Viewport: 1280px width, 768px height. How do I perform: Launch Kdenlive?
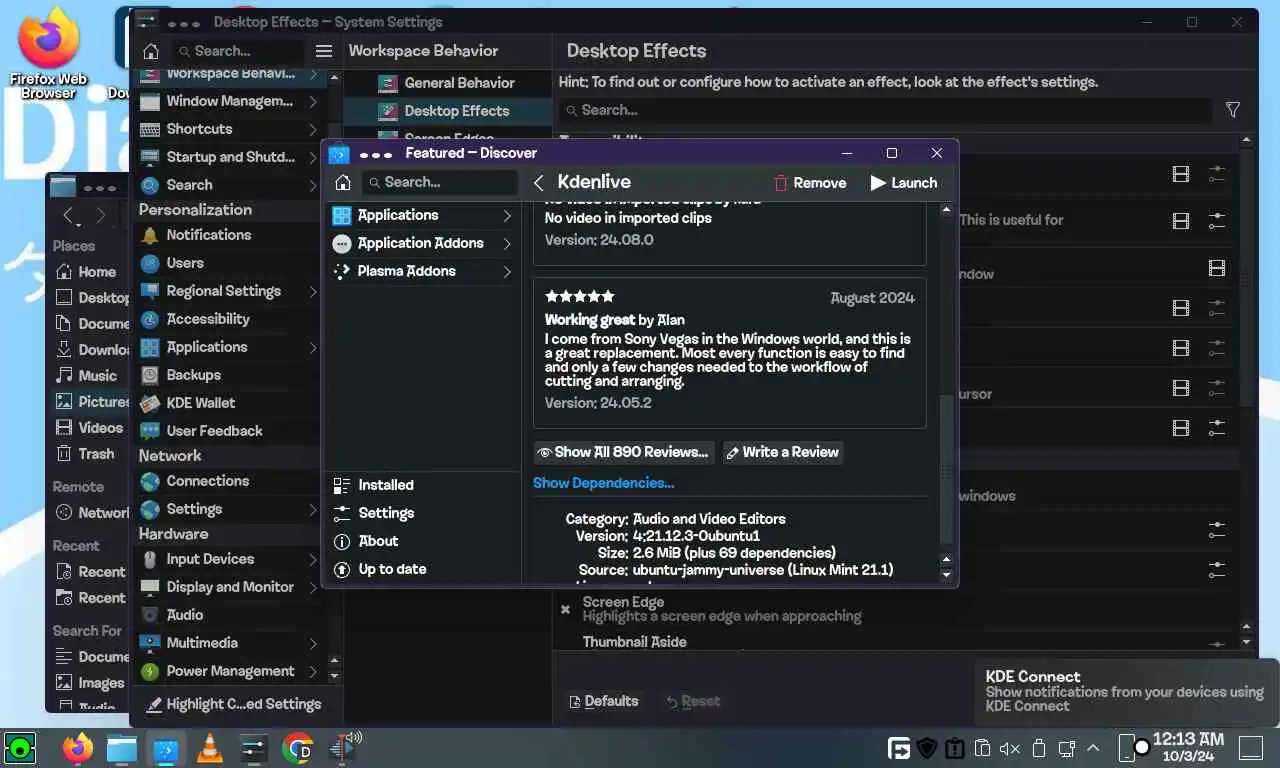(x=903, y=183)
